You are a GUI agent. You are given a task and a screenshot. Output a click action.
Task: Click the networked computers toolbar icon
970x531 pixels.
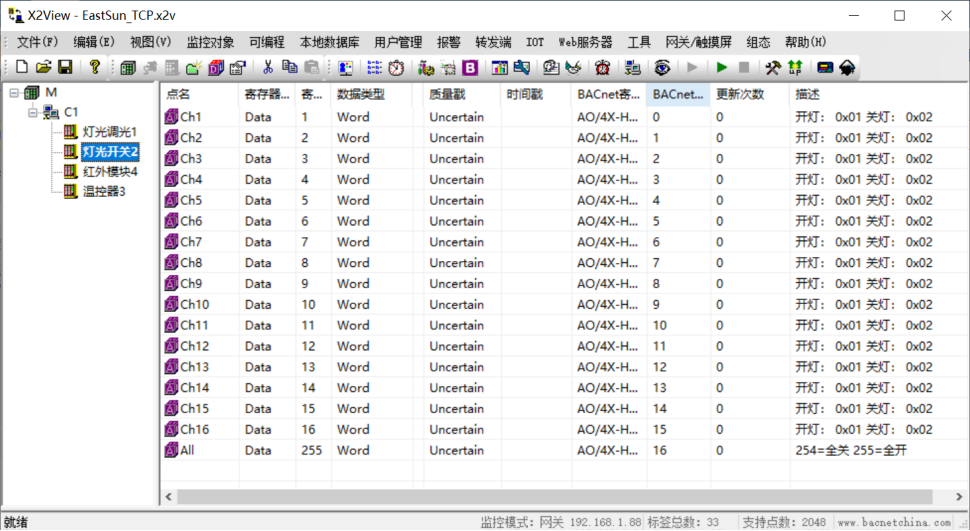[x=632, y=67]
